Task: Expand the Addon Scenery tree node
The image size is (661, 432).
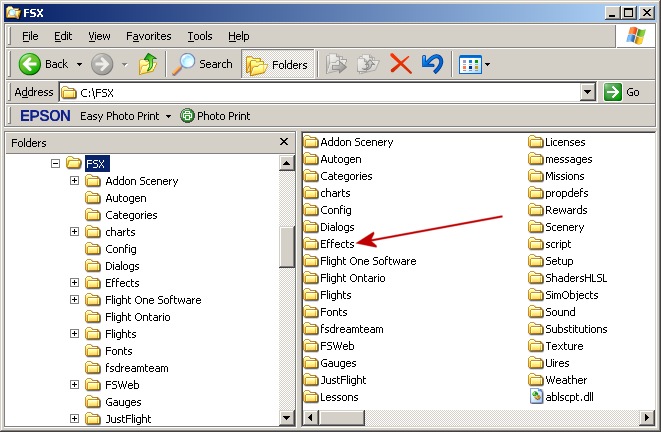Action: coord(75,181)
